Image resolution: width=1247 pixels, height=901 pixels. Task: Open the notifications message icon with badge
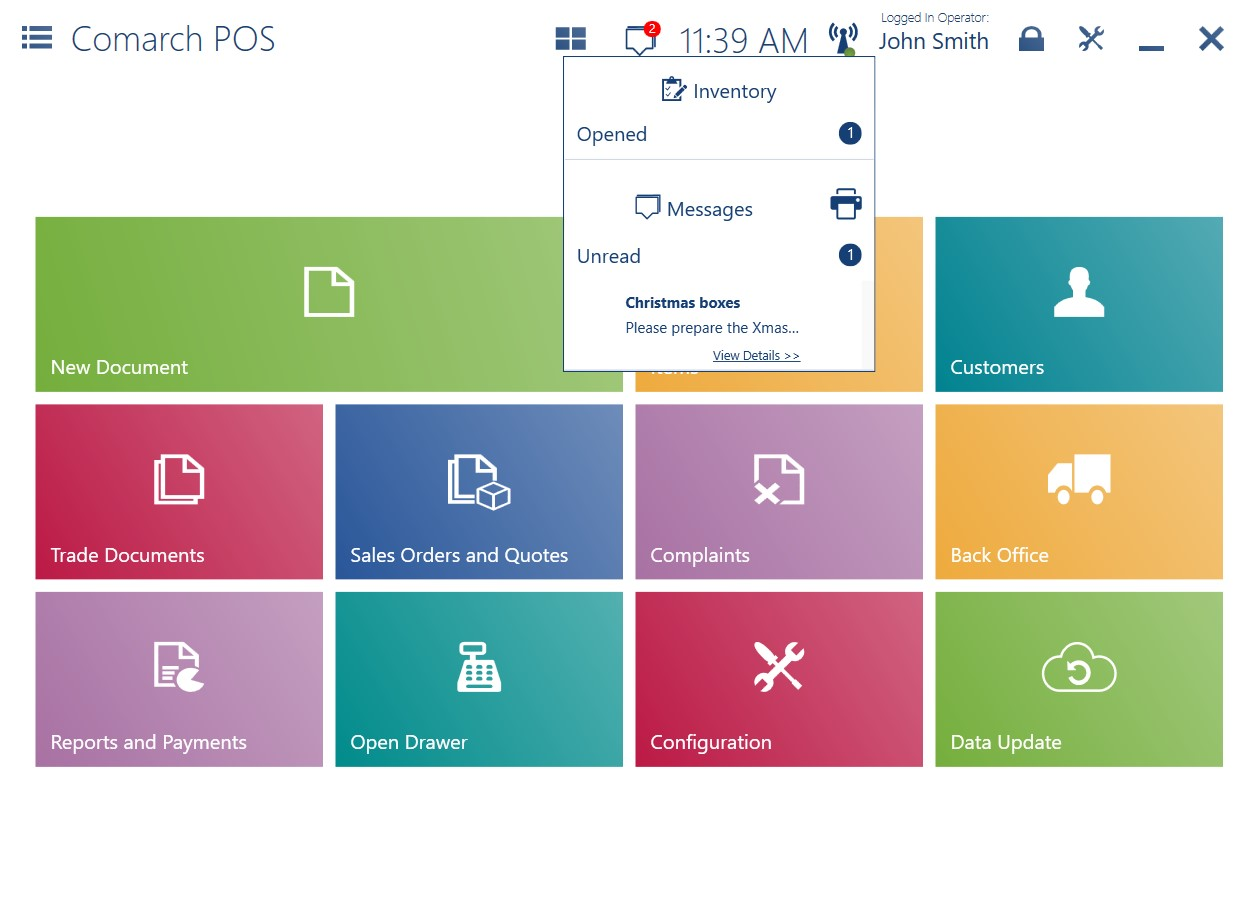tap(641, 39)
